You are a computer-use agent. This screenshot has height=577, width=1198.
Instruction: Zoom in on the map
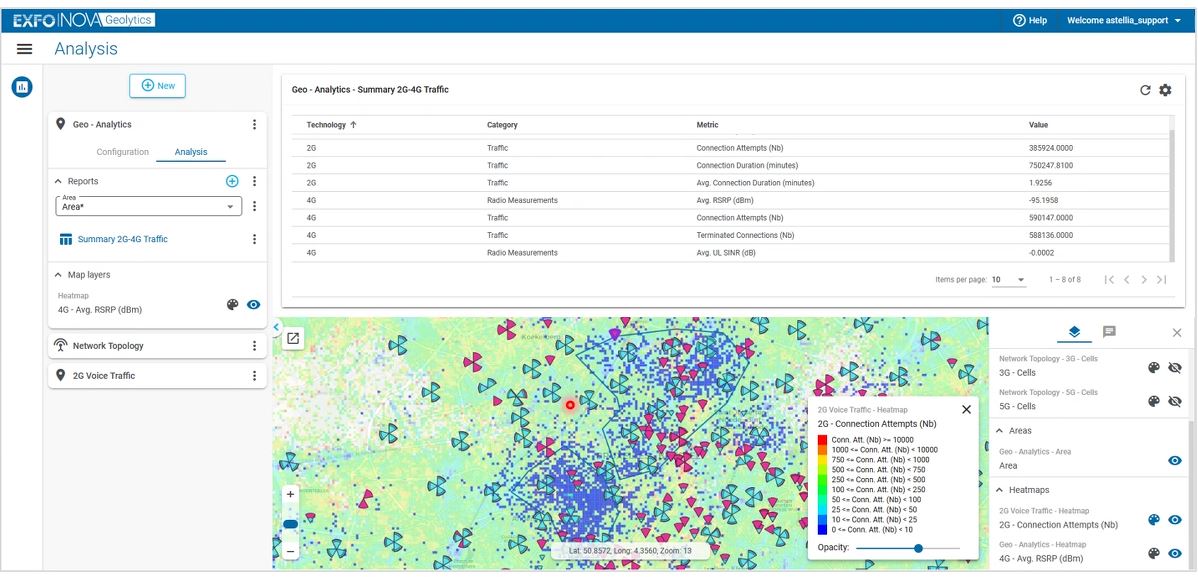coord(291,494)
